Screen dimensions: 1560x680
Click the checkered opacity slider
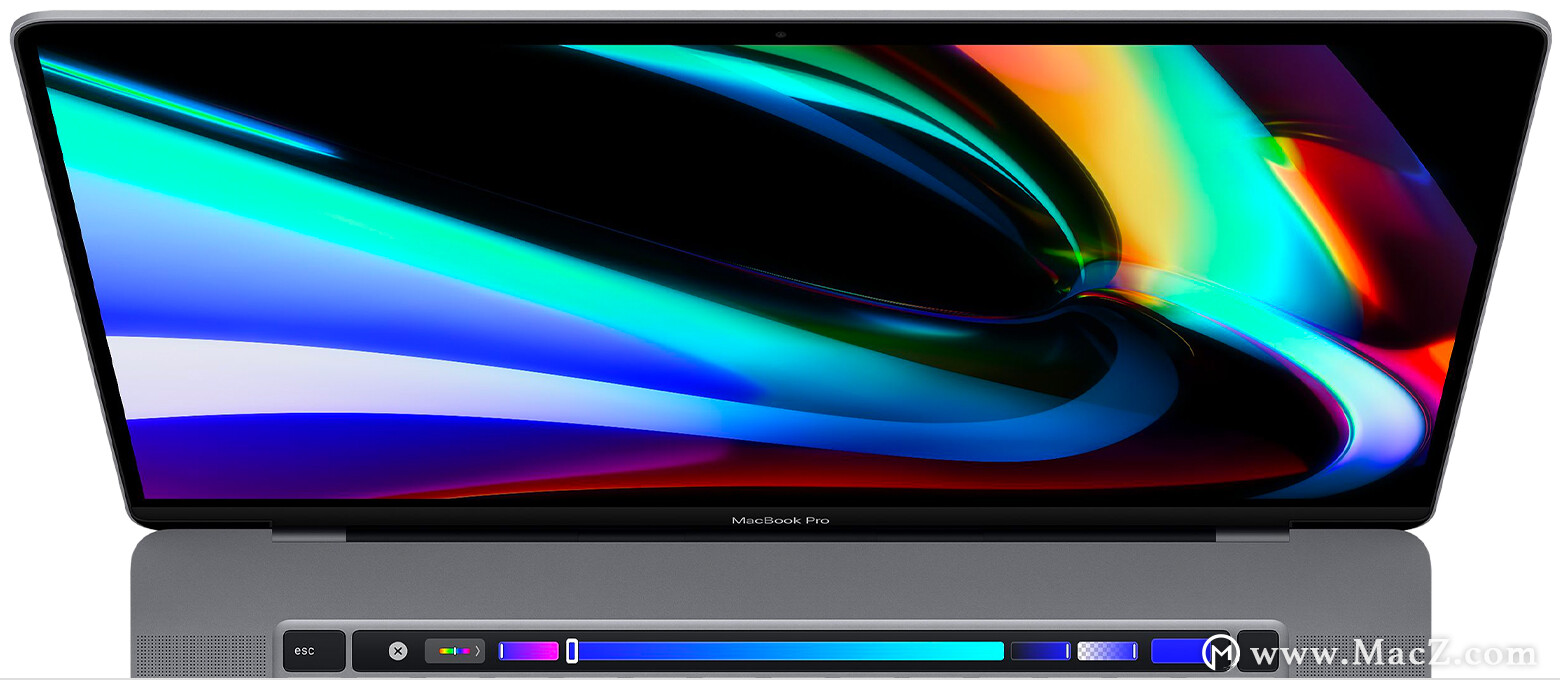[1107, 651]
